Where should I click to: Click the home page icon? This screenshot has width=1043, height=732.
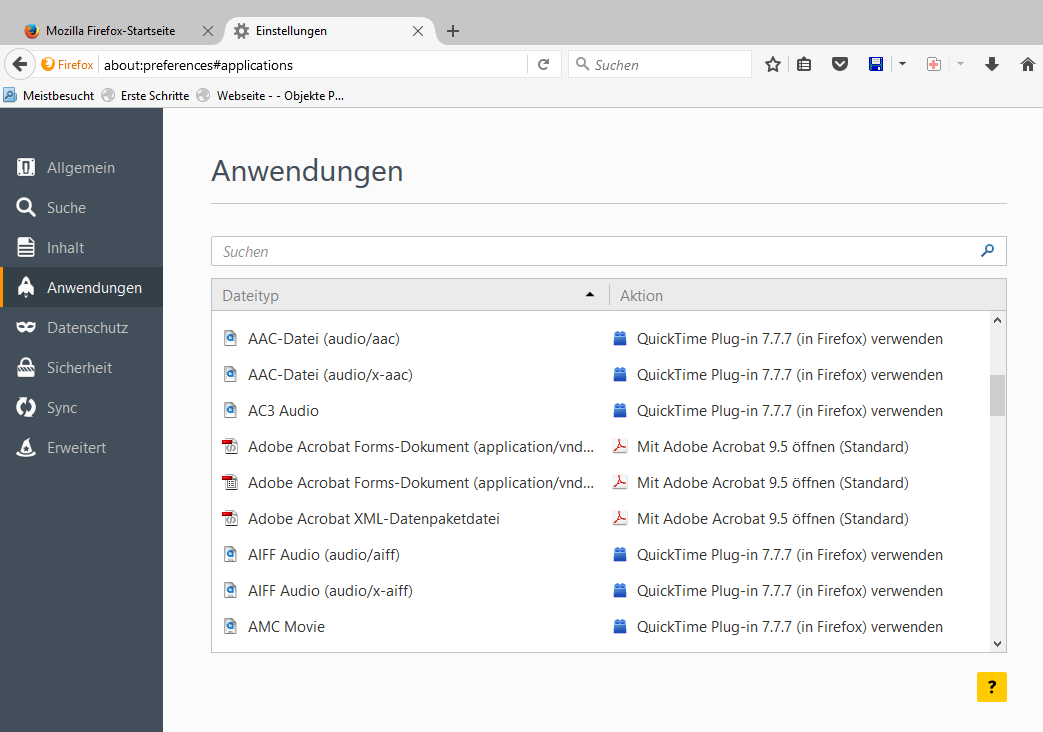(1027, 64)
